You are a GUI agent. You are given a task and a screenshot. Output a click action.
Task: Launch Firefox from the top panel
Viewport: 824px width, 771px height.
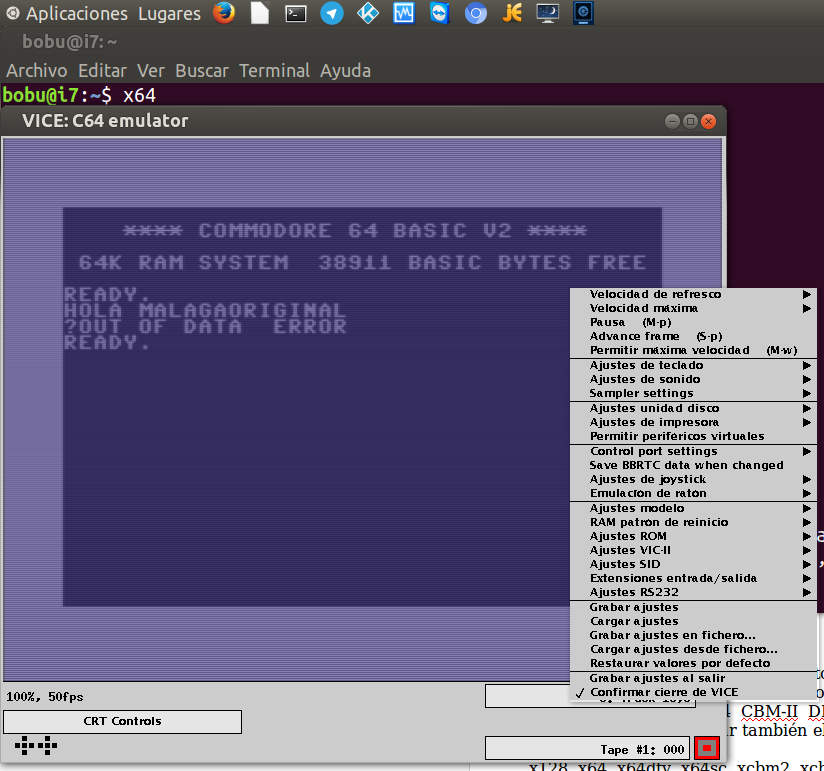[x=224, y=13]
